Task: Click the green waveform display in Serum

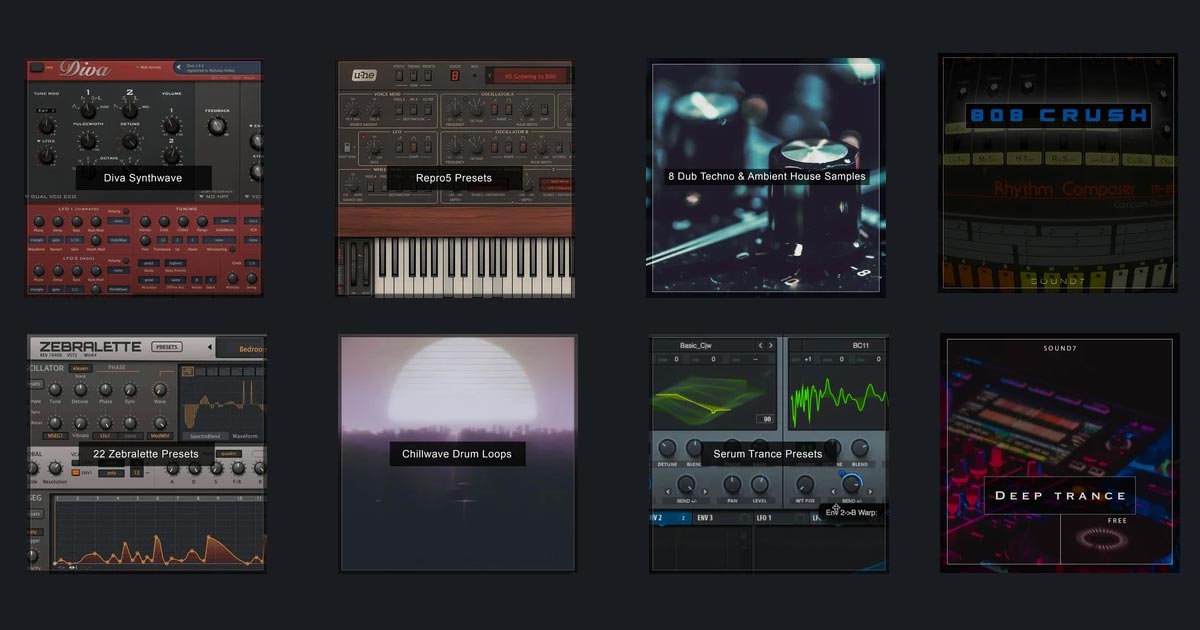Action: point(838,391)
